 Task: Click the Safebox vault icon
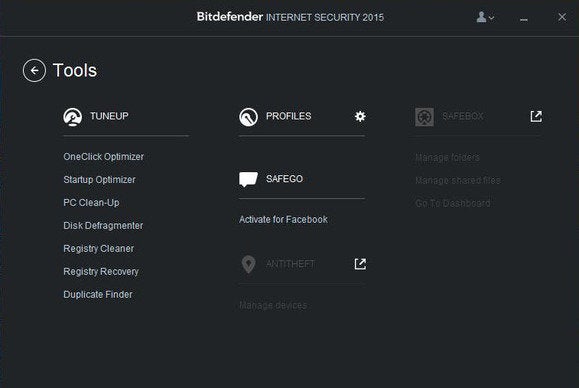[424, 117]
